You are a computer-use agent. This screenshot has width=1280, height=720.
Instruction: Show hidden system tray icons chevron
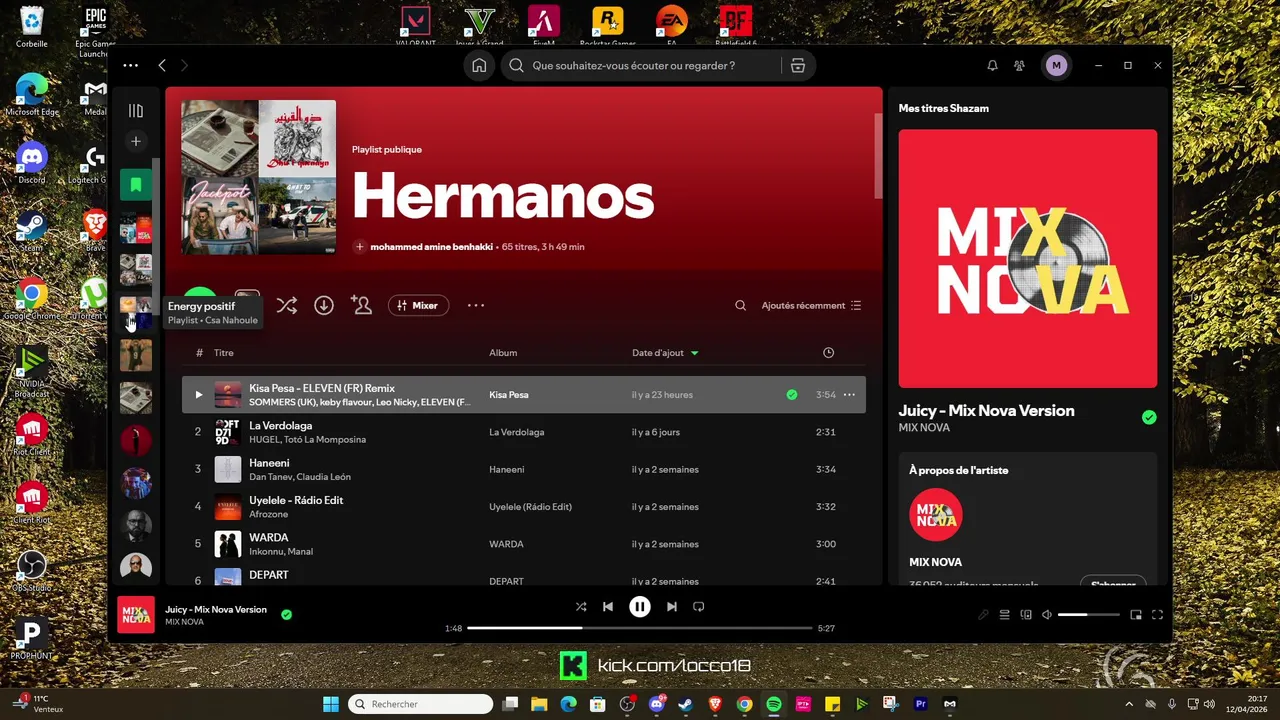pyautogui.click(x=1130, y=704)
